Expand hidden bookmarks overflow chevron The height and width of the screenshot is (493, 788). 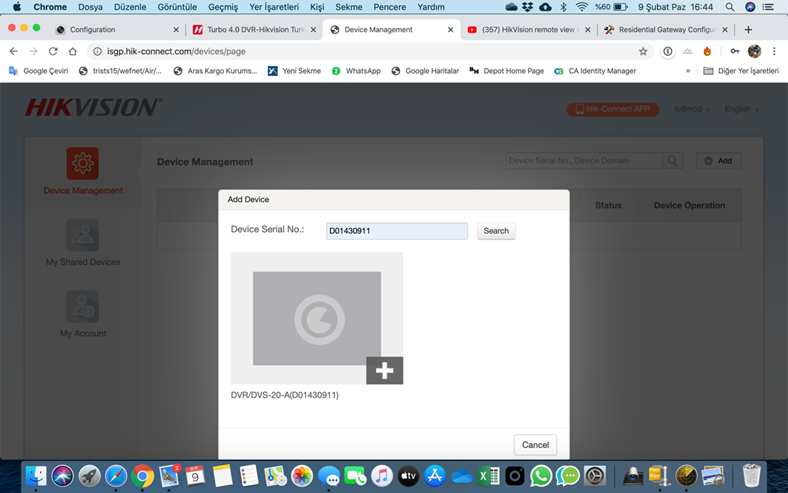tap(688, 71)
